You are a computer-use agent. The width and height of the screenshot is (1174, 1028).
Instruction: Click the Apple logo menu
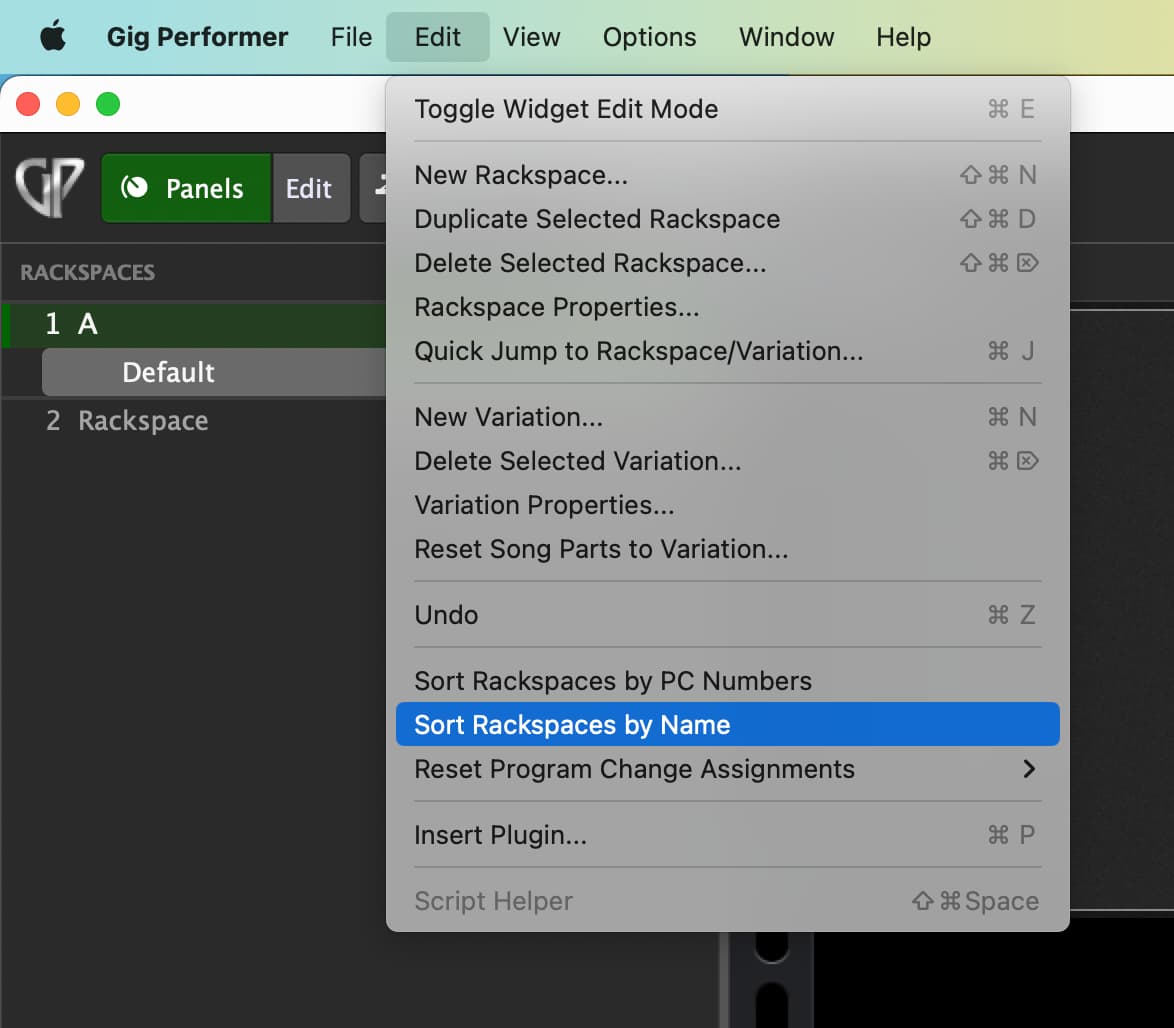click(52, 37)
